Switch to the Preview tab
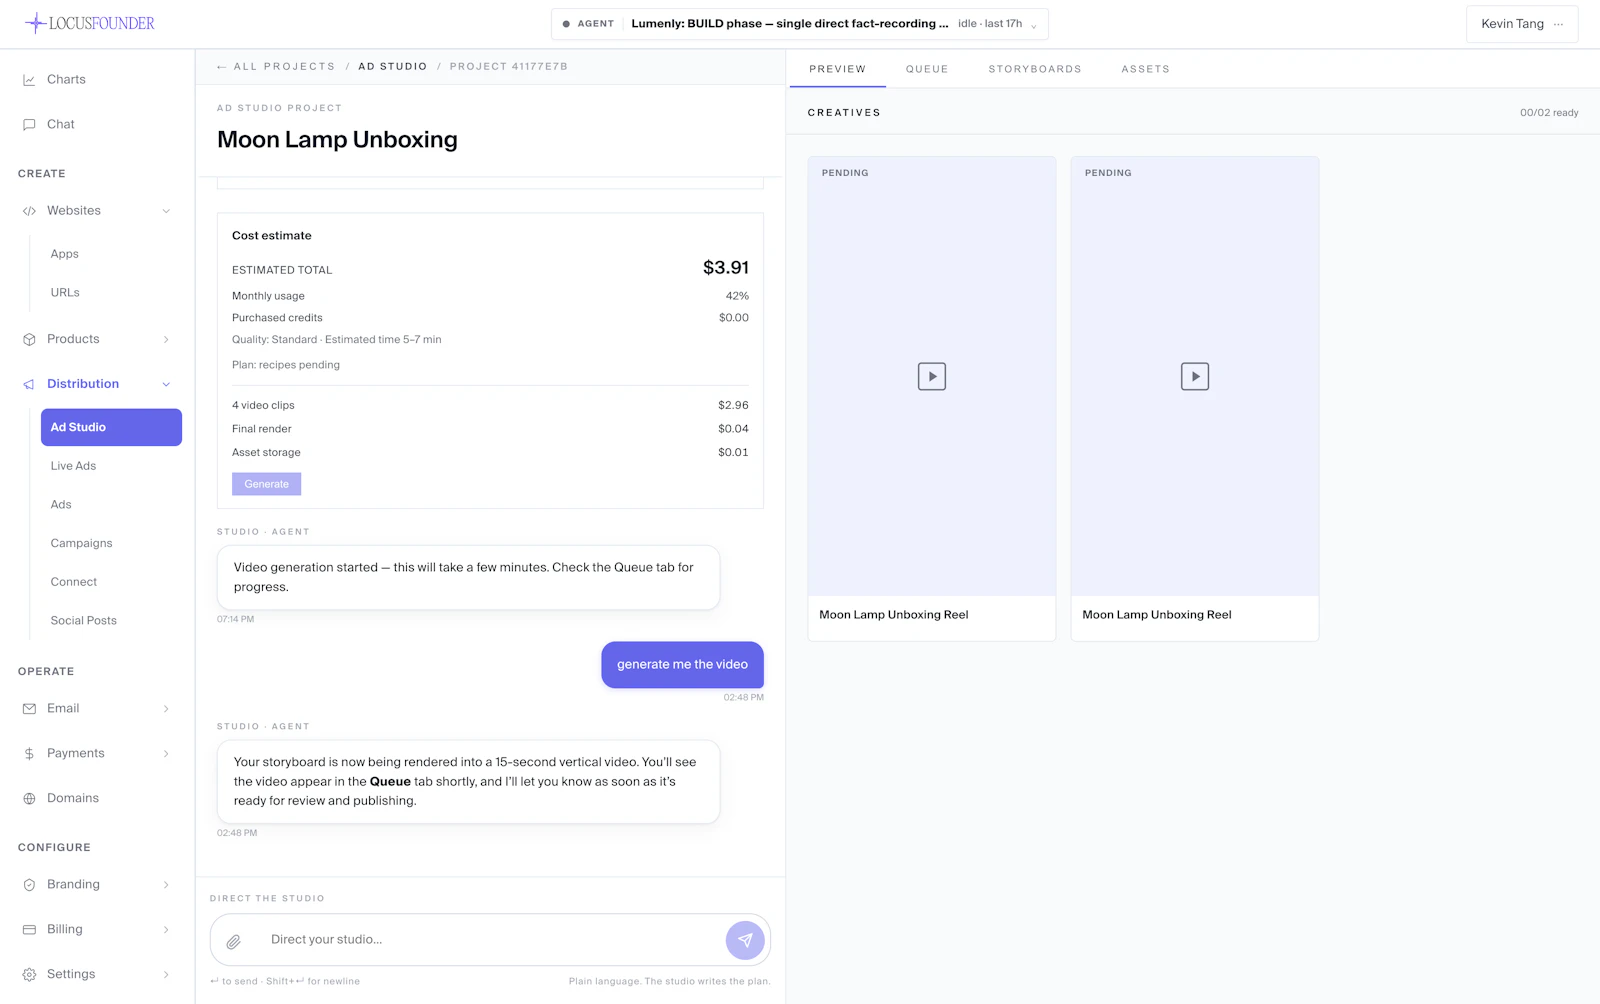This screenshot has height=1004, width=1600. click(x=837, y=69)
